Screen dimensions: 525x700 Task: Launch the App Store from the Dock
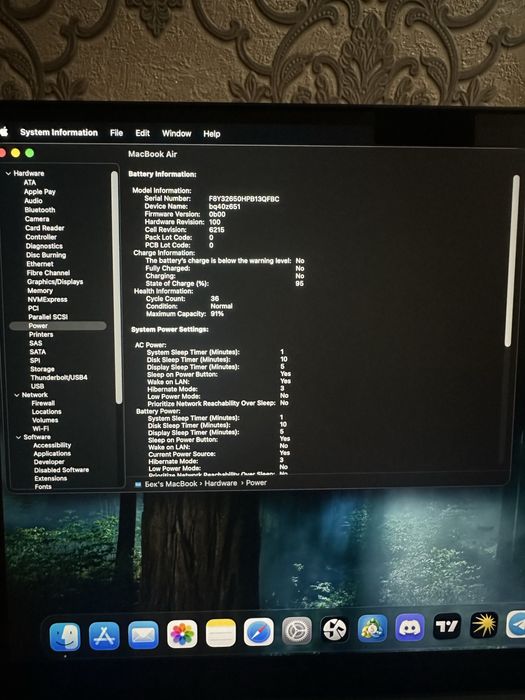coord(104,636)
